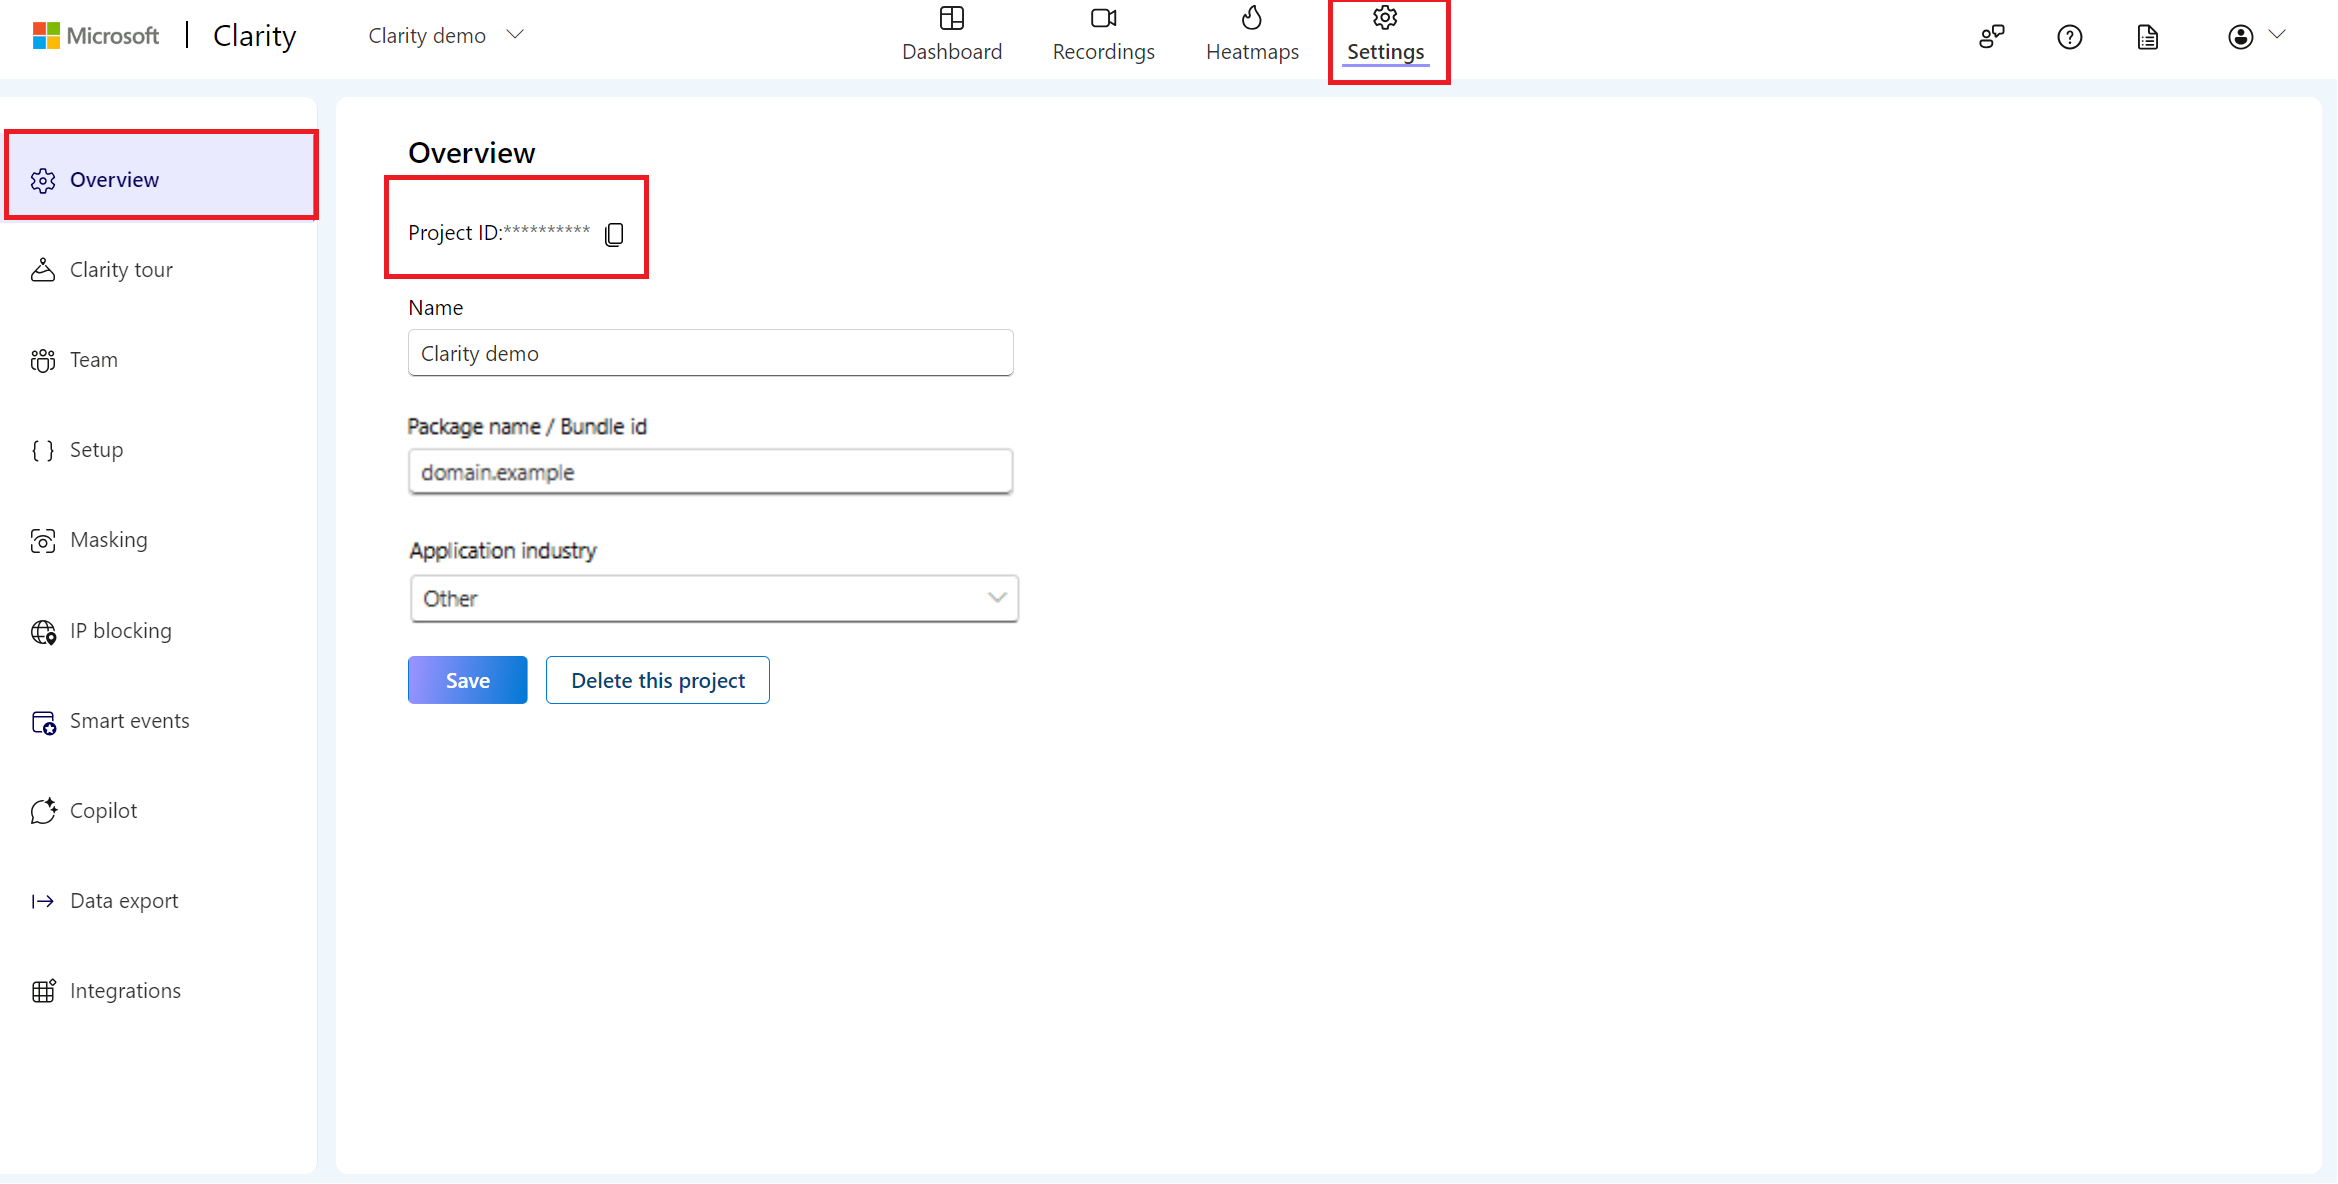Screen dimensions: 2338x1184
Task: Open Copilot from the sidebar
Action: click(103, 810)
